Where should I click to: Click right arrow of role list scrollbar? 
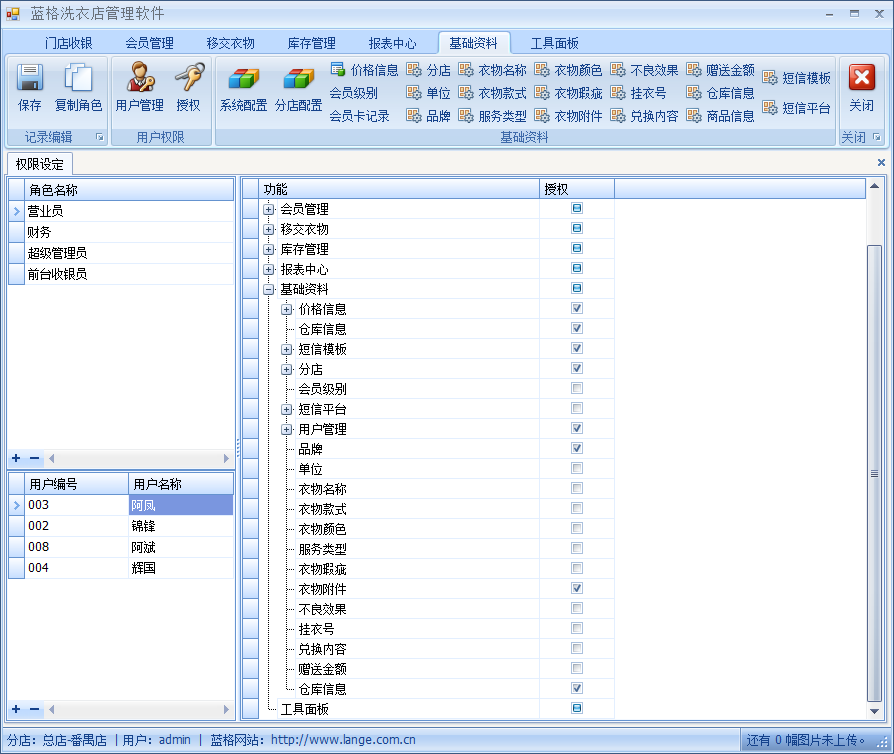click(226, 458)
